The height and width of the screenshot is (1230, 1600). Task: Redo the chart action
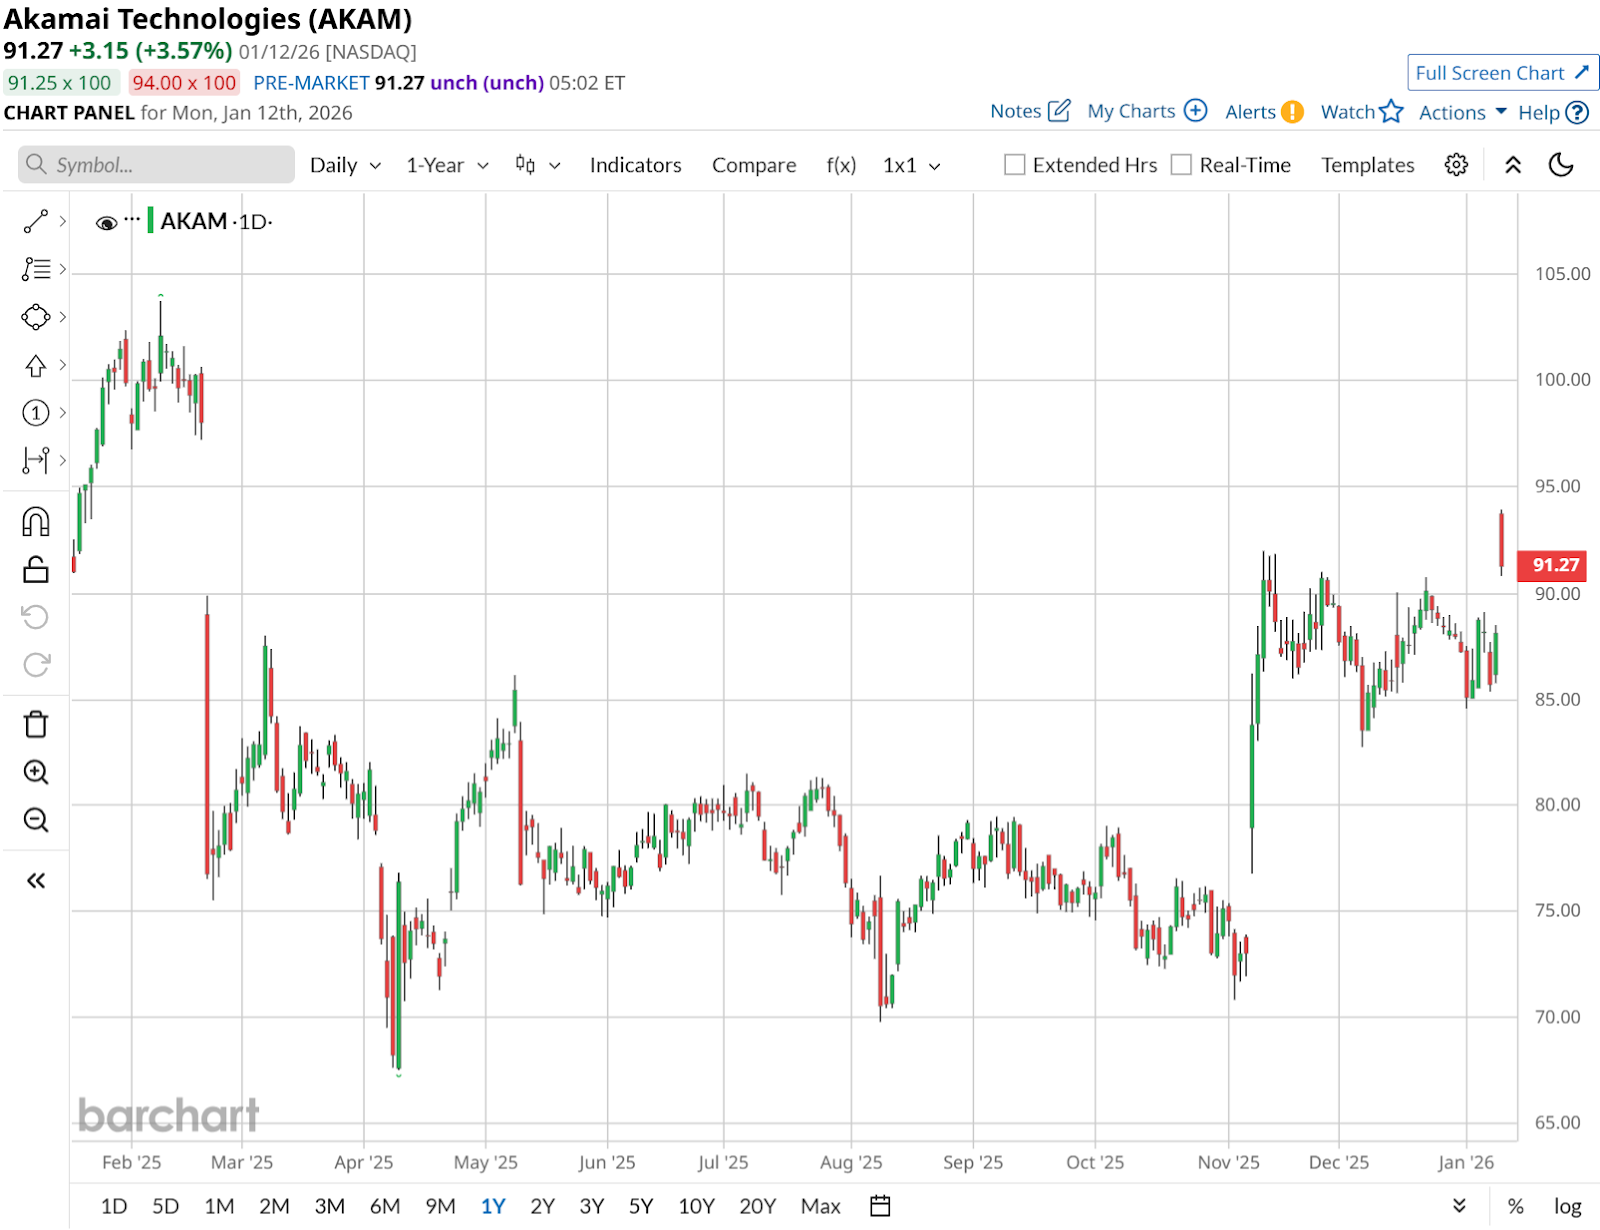36,665
